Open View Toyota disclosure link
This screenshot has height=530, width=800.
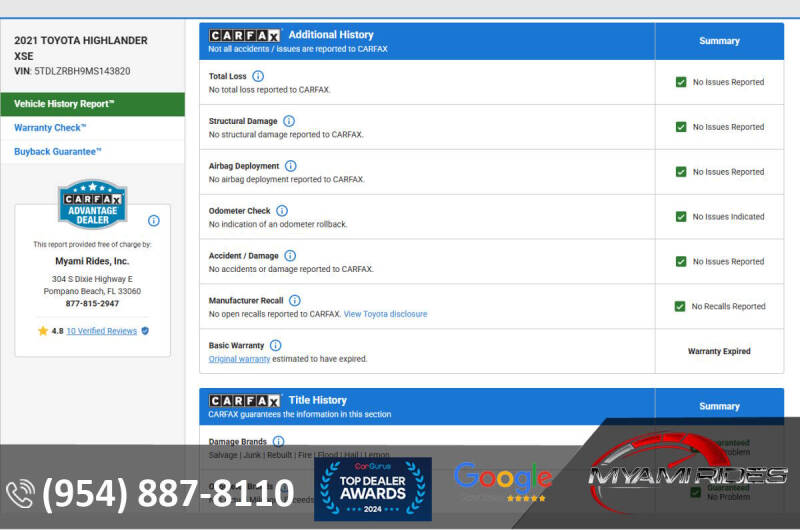385,314
